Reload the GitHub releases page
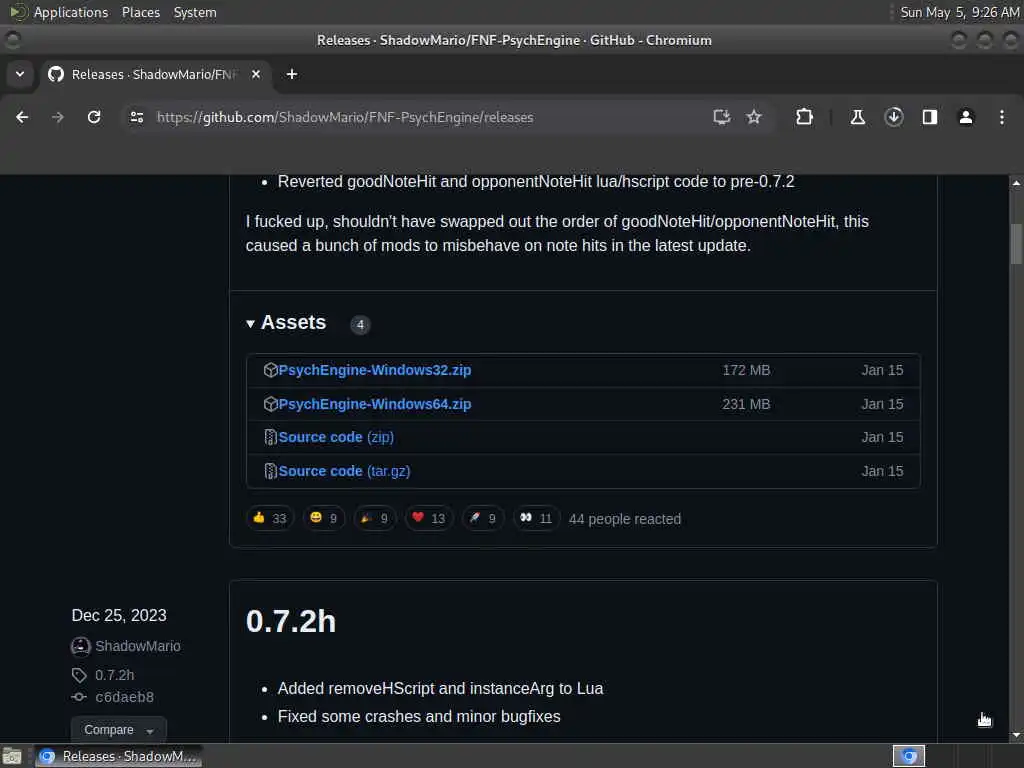Viewport: 1024px width, 768px height. pos(94,118)
